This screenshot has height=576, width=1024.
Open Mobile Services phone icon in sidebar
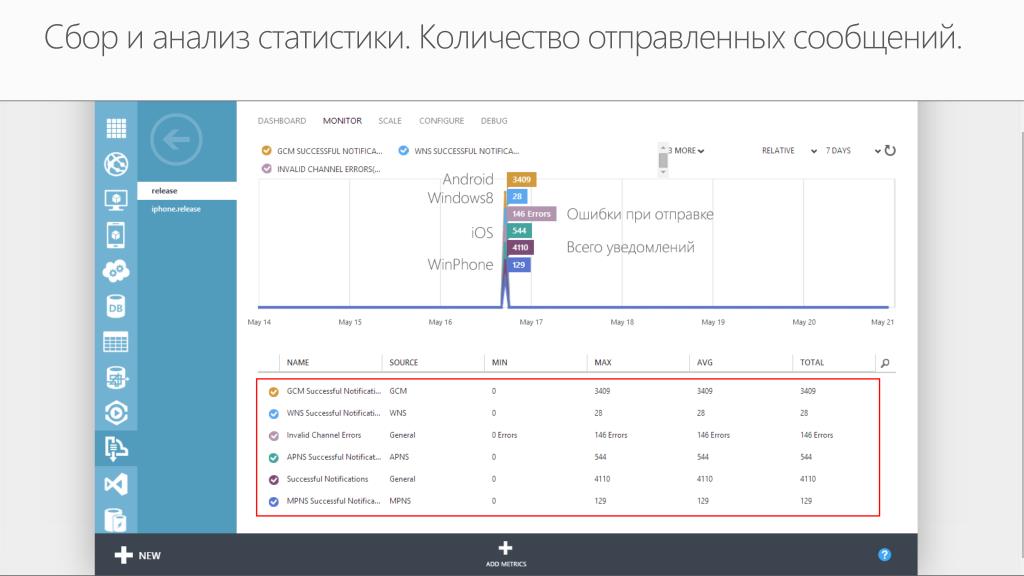coord(116,235)
